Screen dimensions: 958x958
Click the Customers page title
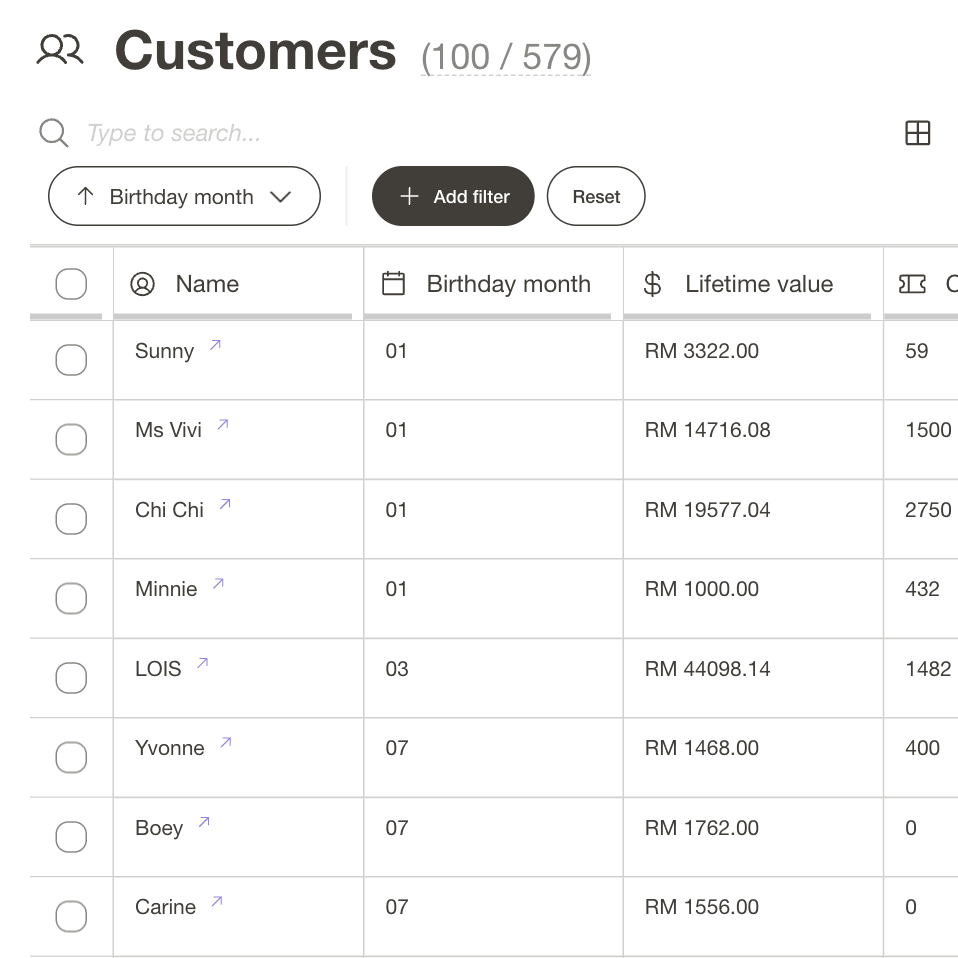255,51
